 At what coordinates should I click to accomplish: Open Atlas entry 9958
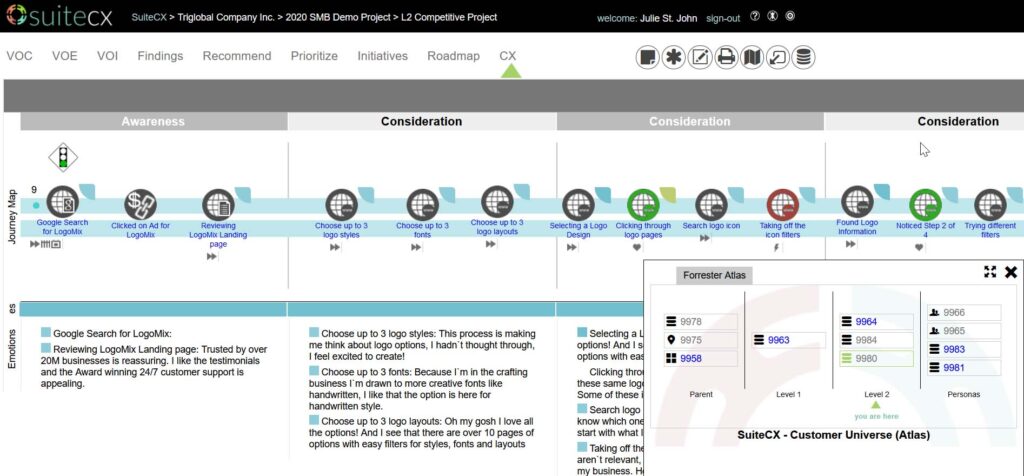click(701, 358)
